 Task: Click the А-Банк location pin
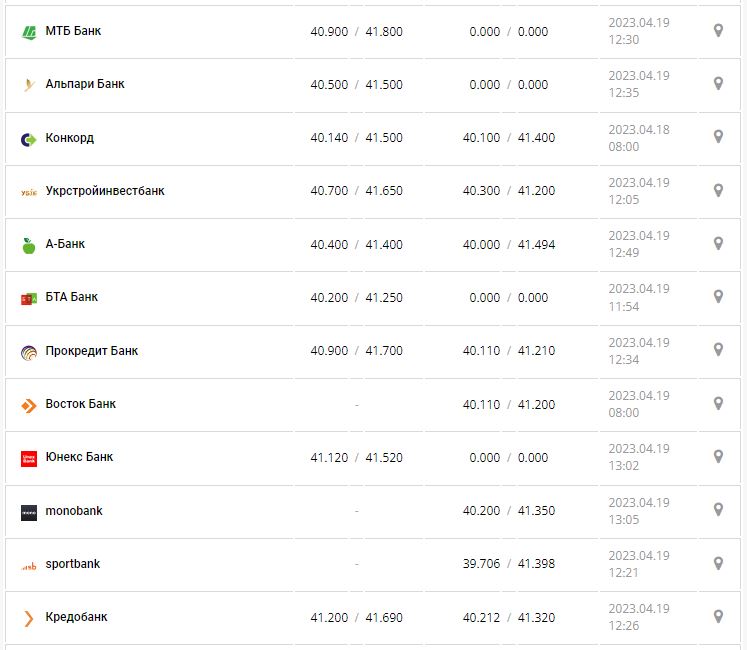click(x=717, y=243)
